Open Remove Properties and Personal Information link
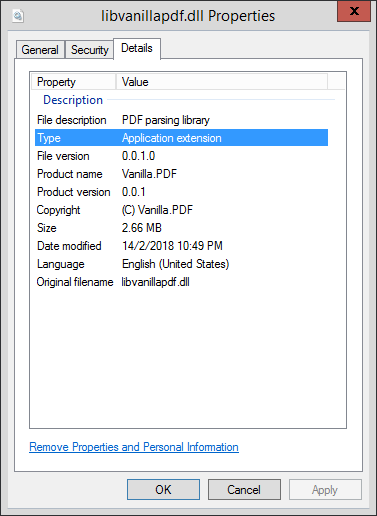This screenshot has height=516, width=377. point(134,447)
